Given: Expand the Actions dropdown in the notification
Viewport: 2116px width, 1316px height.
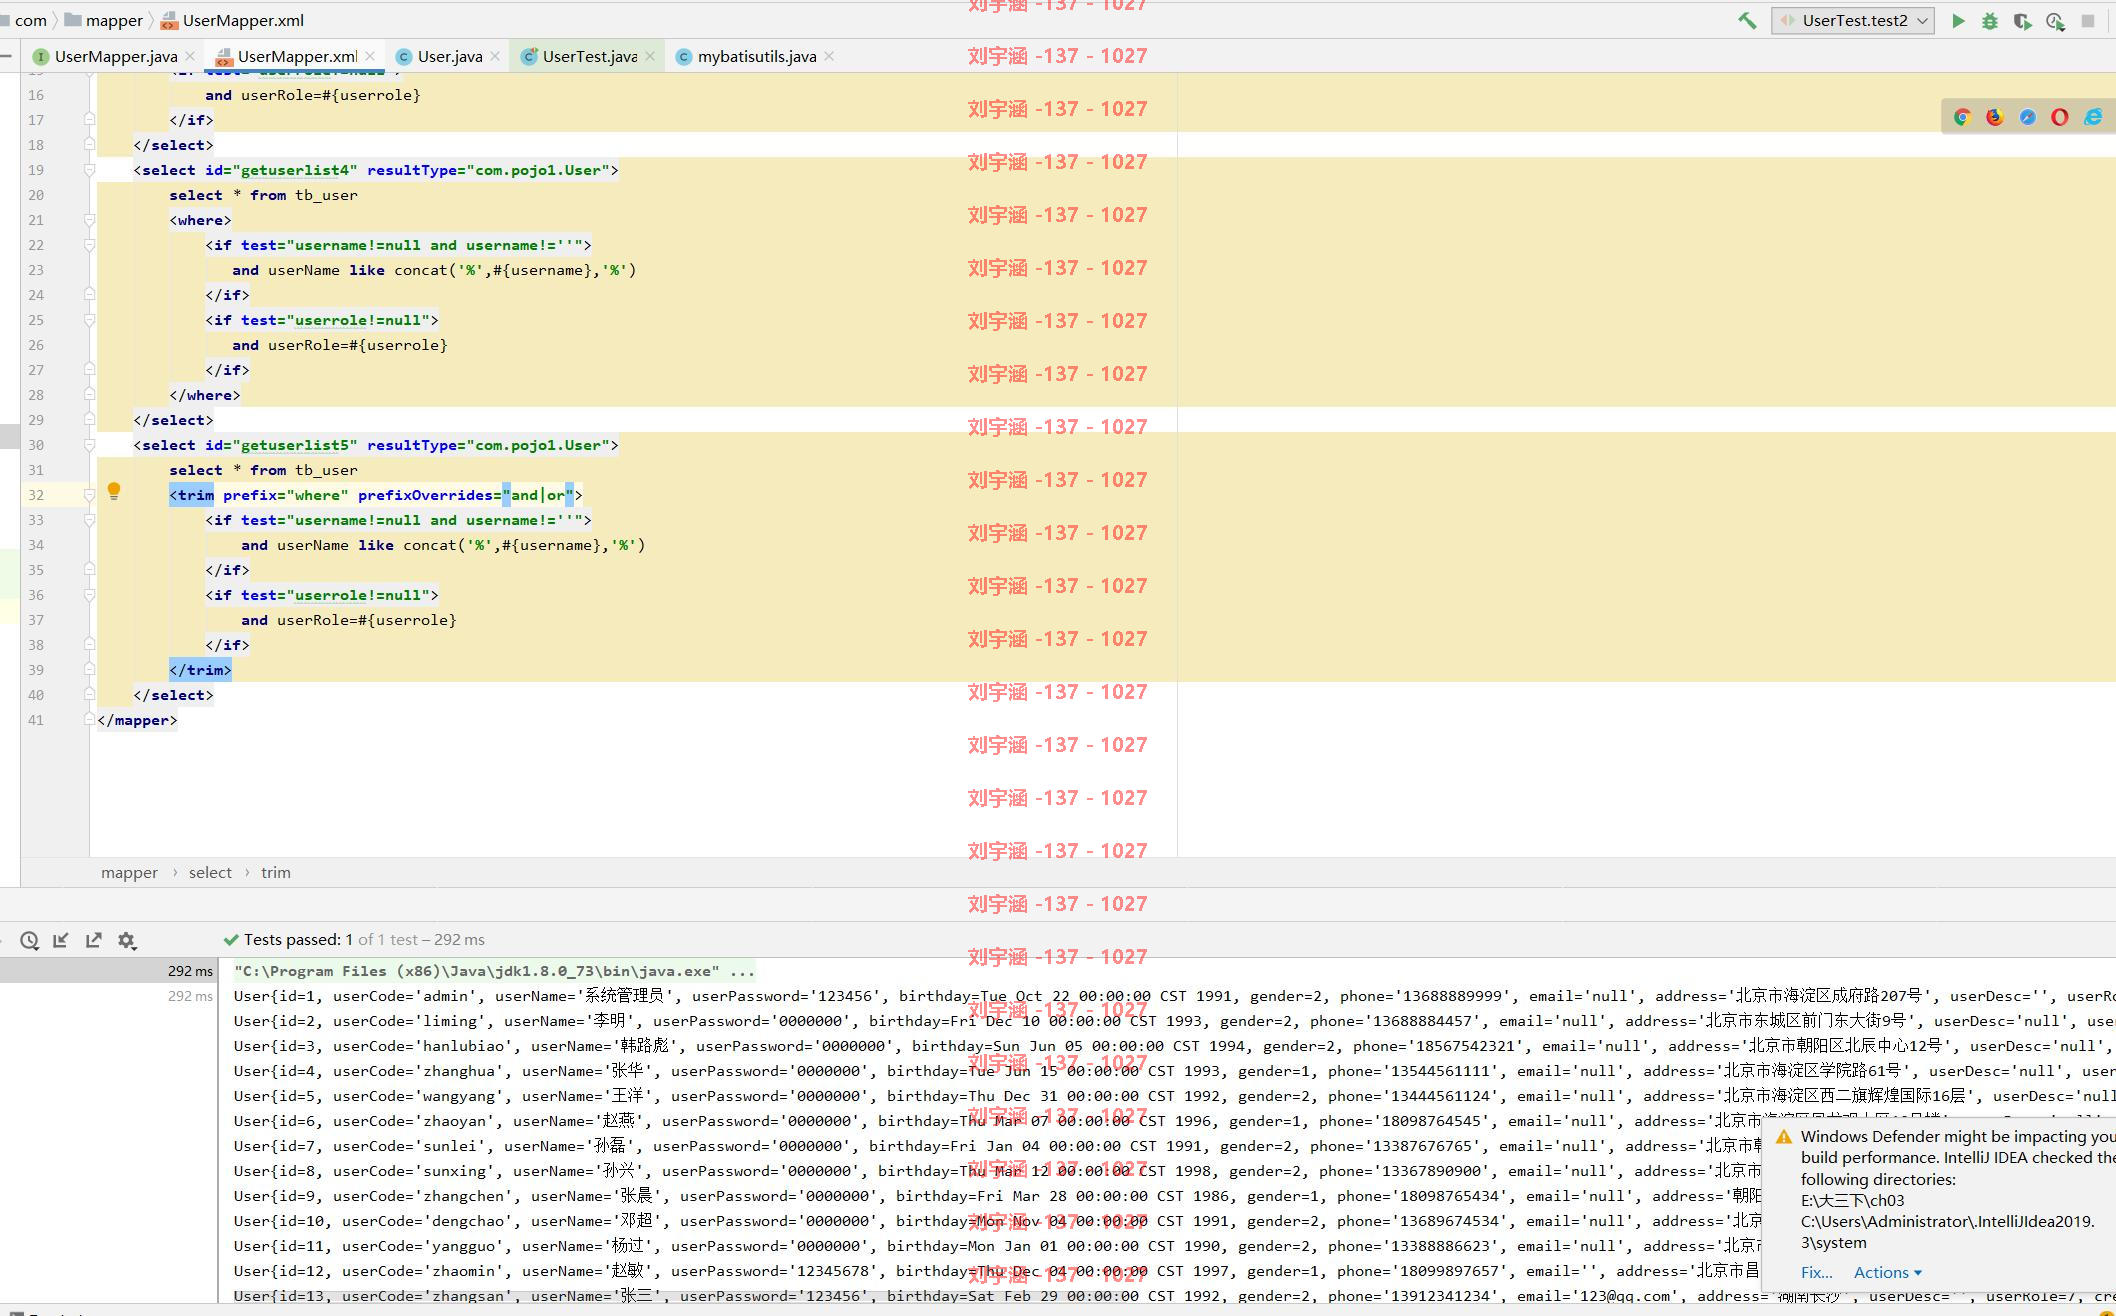Looking at the screenshot, I should [x=1888, y=1272].
